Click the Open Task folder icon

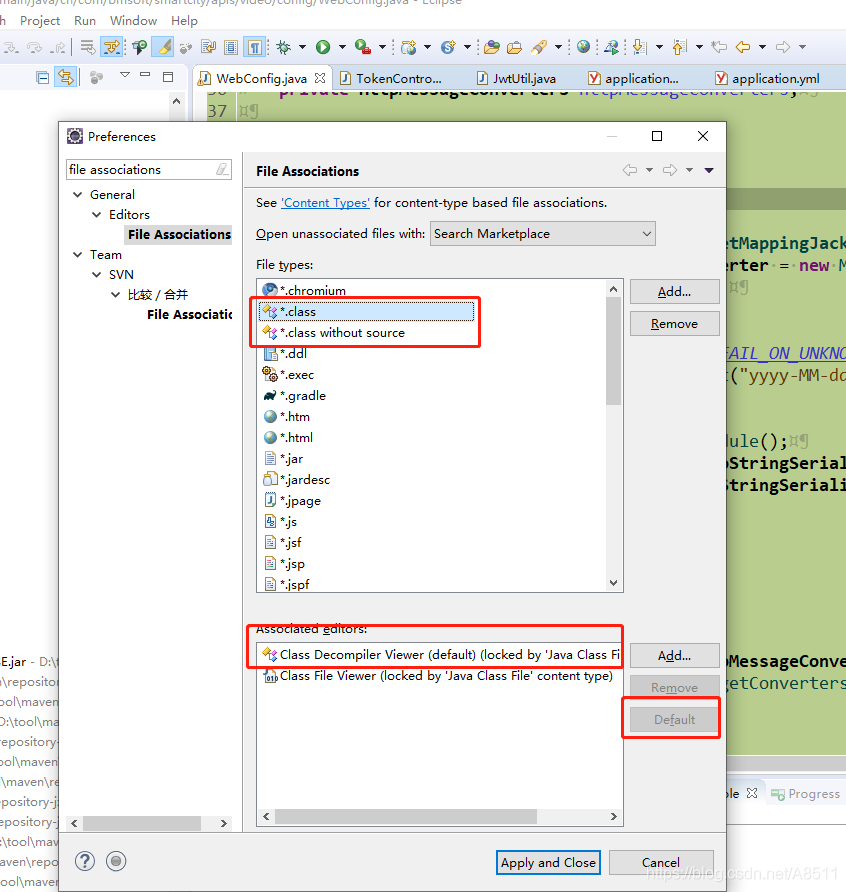(514, 47)
